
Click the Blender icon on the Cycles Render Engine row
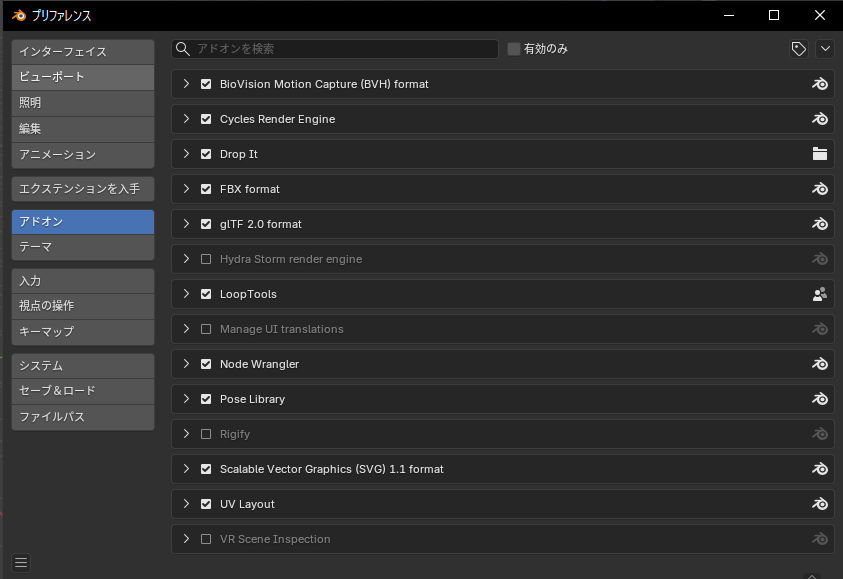[x=820, y=119]
